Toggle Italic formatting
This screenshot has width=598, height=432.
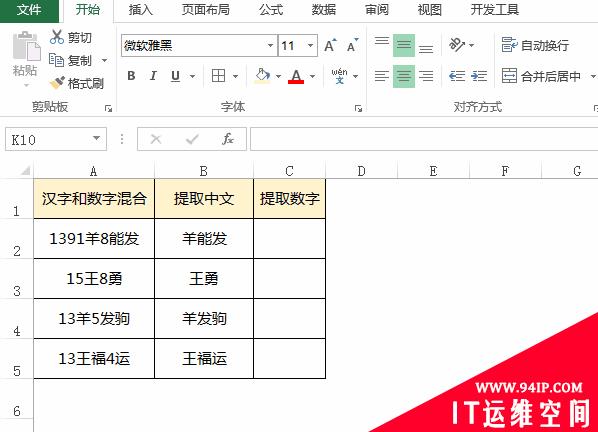pos(153,76)
